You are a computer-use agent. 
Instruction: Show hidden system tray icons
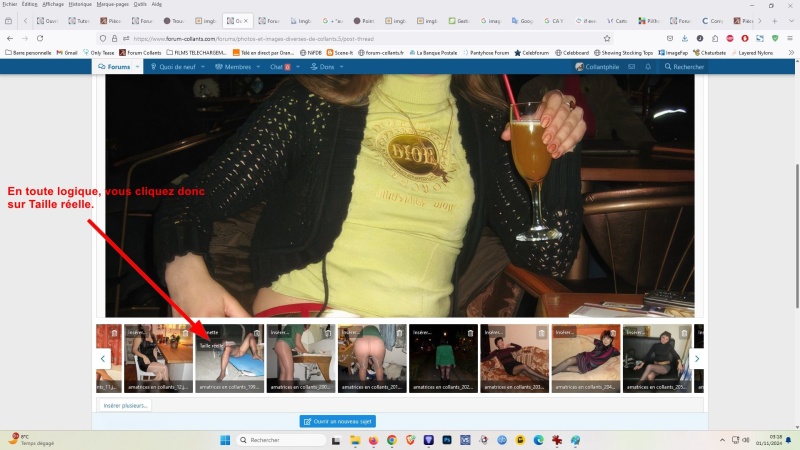(722, 440)
